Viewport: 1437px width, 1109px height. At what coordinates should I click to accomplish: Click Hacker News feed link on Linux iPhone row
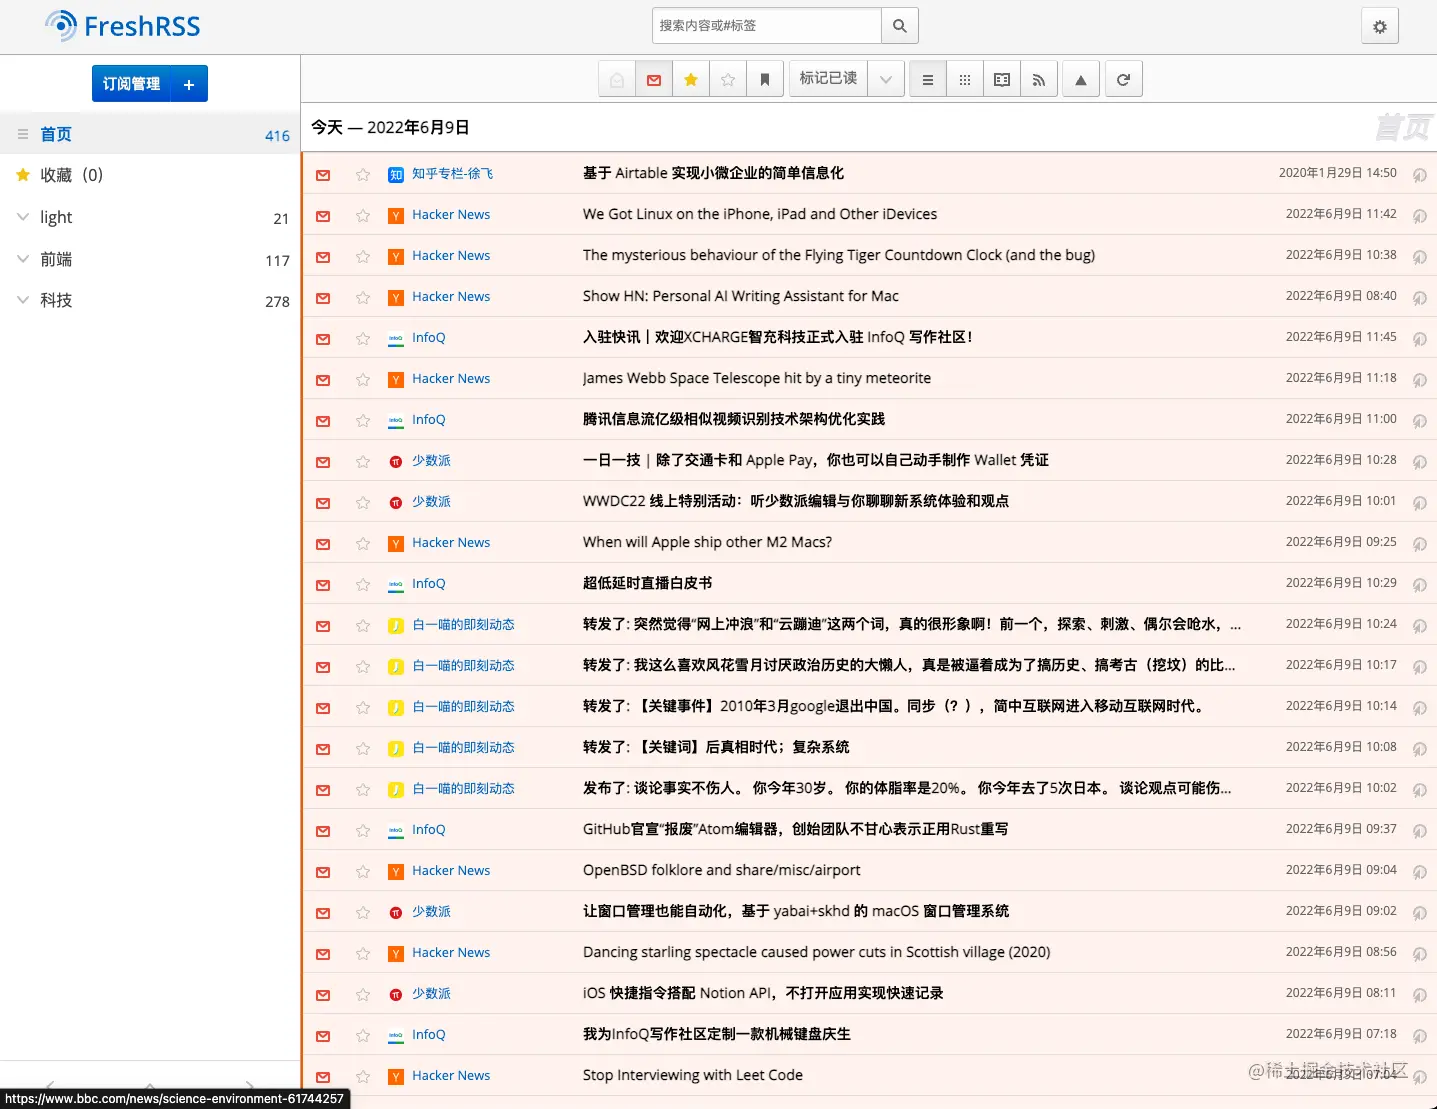(451, 215)
